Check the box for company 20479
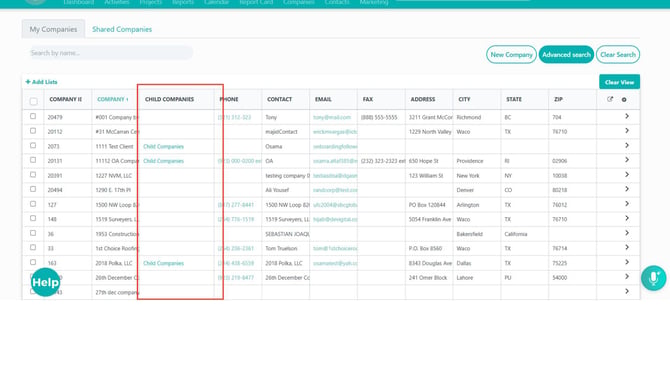 pyautogui.click(x=33, y=116)
